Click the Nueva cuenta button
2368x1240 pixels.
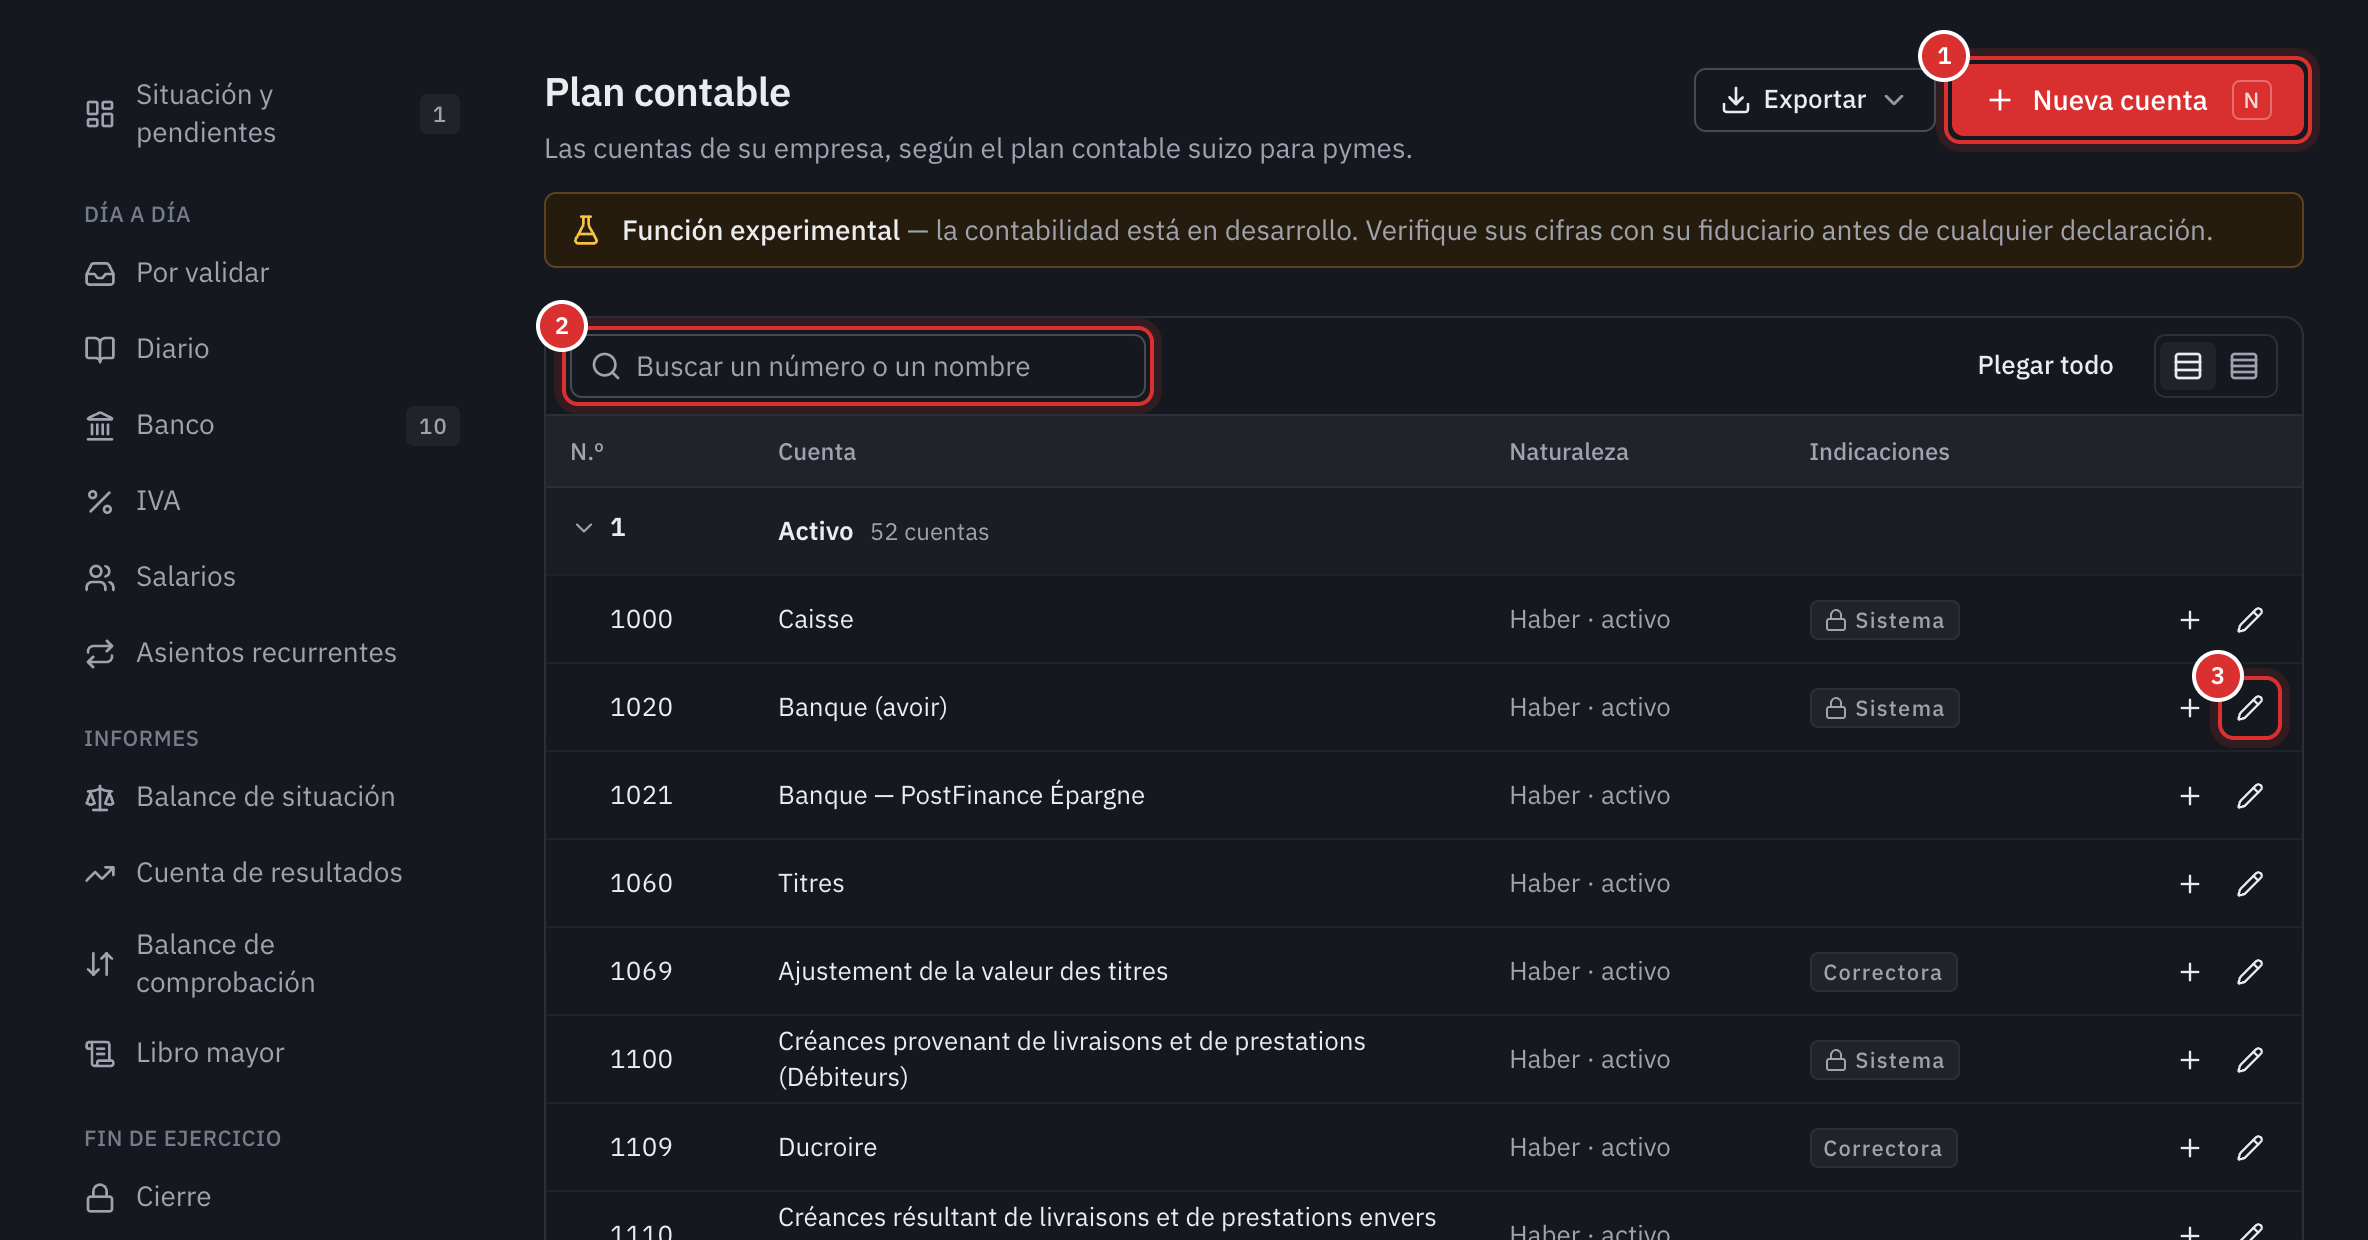pyautogui.click(x=2128, y=100)
